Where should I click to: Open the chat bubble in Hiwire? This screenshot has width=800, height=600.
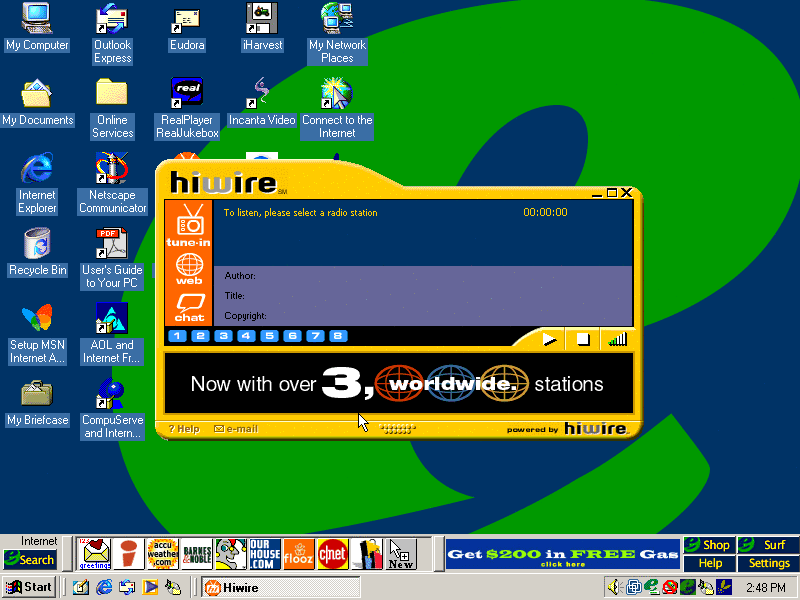189,307
